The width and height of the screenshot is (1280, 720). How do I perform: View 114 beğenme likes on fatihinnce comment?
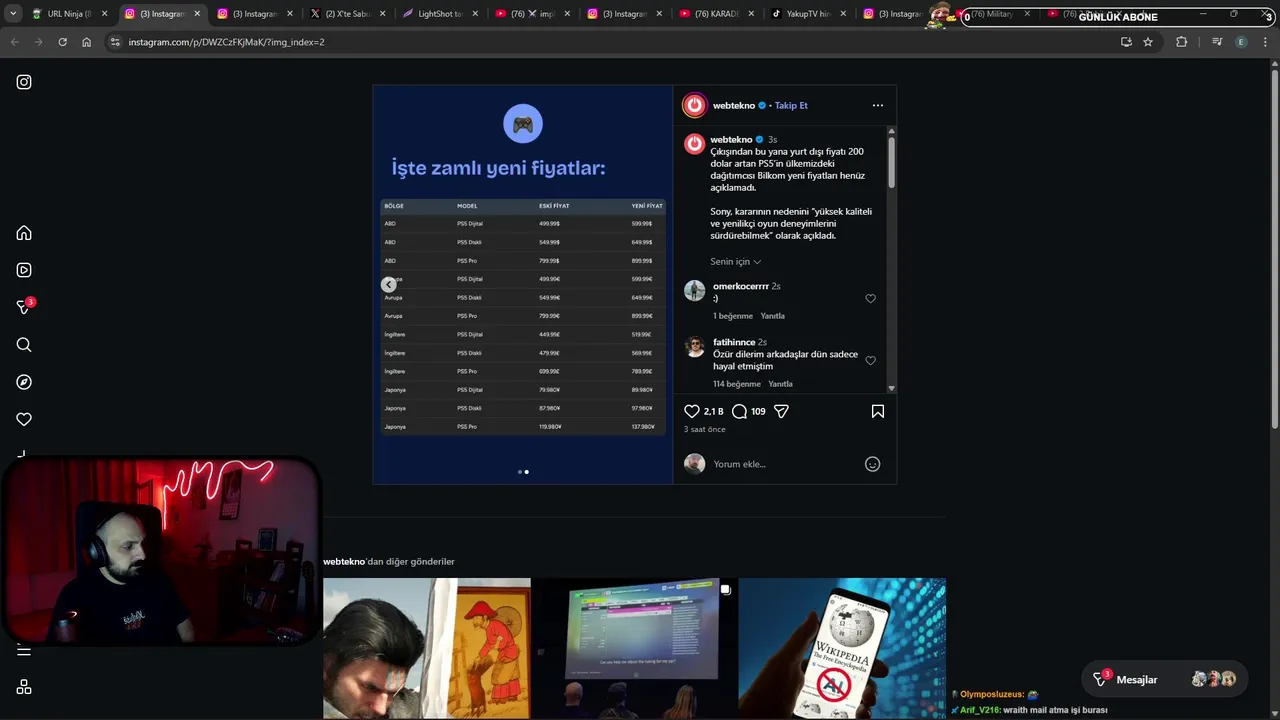pos(737,384)
